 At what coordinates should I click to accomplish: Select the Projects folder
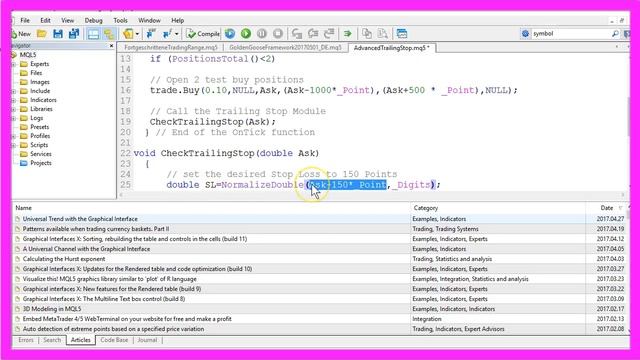click(41, 163)
